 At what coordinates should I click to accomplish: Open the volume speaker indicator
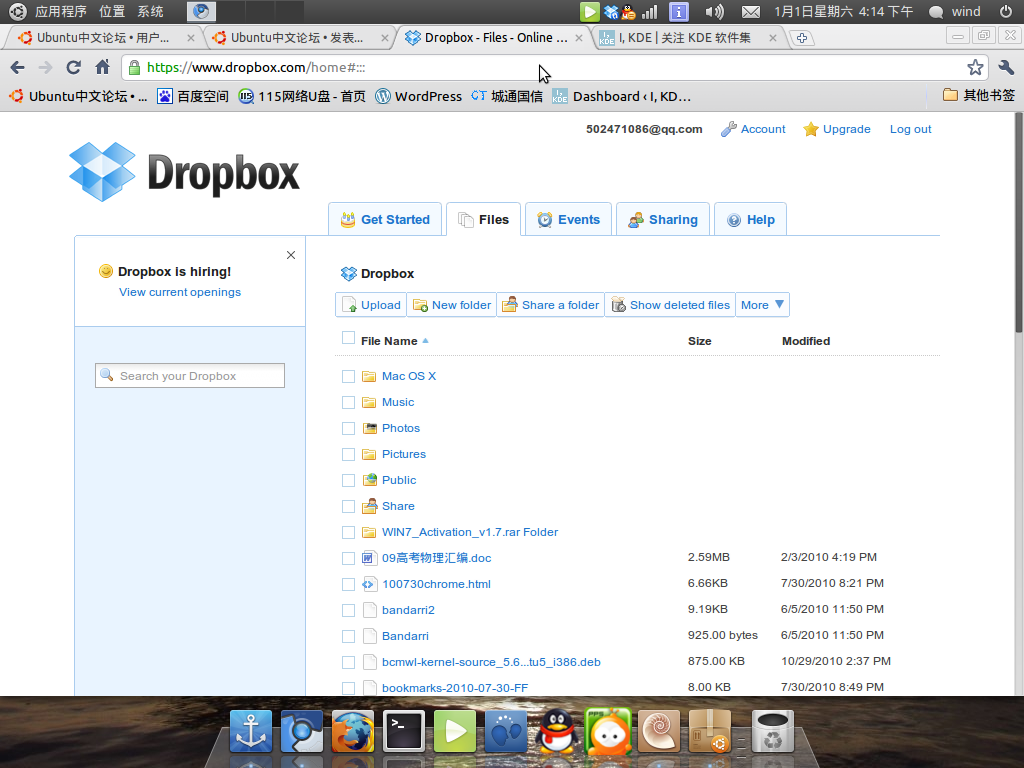714,12
